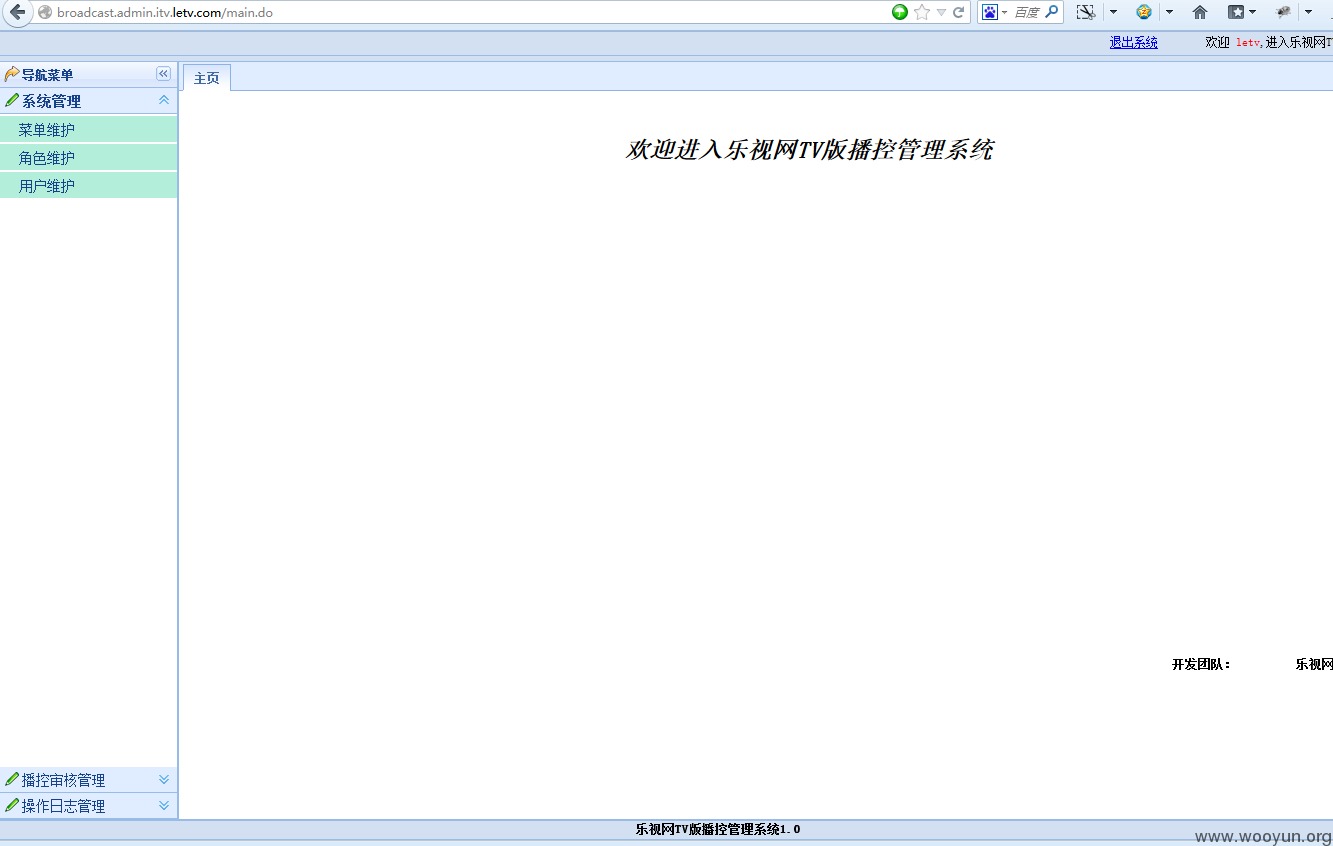This screenshot has width=1333, height=846.
Task: Click the address bar URL text
Action: pyautogui.click(x=165, y=13)
